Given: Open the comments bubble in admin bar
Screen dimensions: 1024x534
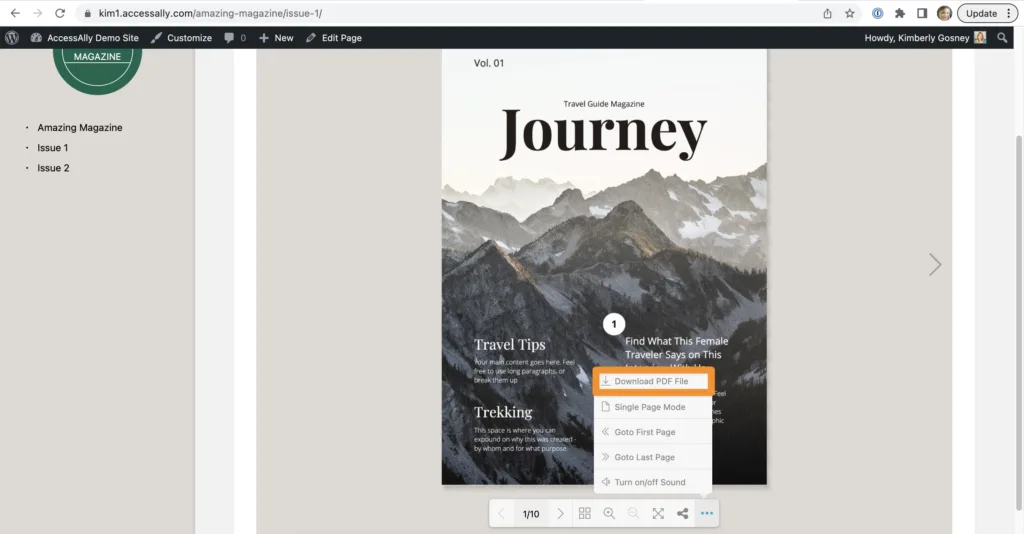Looking at the screenshot, I should click(235, 38).
